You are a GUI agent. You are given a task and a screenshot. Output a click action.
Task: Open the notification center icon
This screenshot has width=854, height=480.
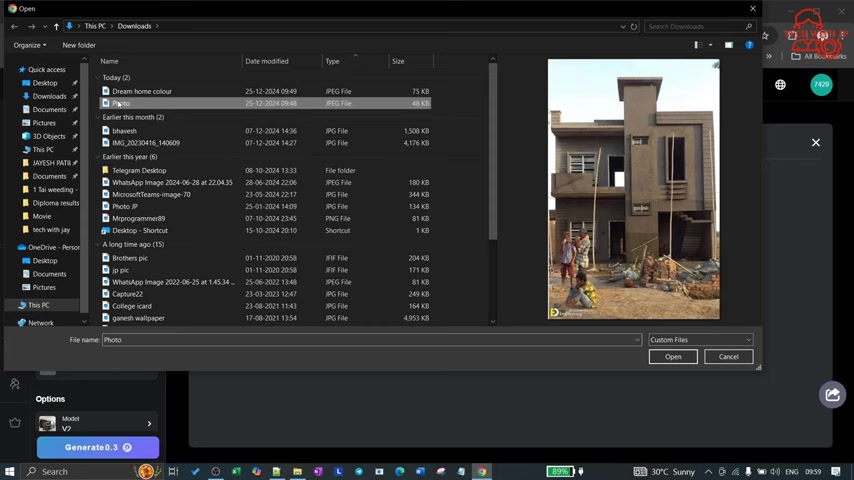(835, 471)
